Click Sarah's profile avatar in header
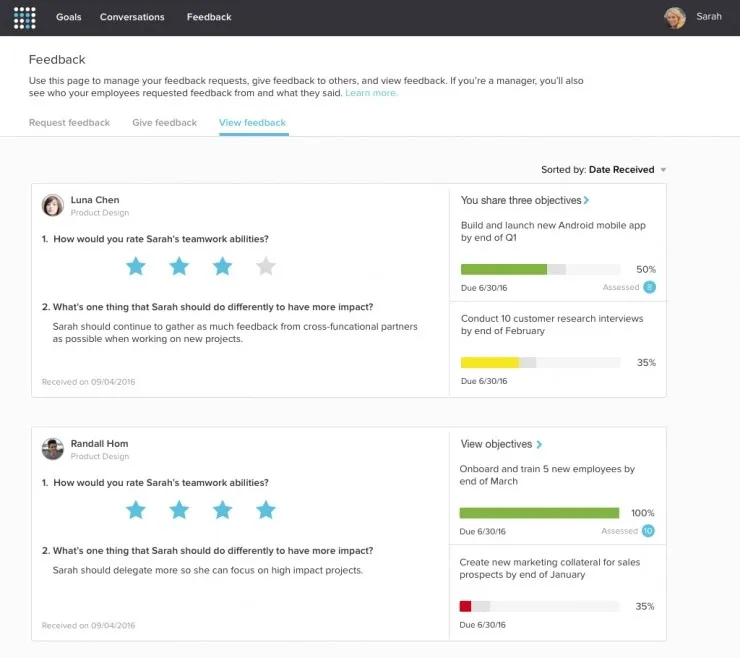The image size is (740, 658). coord(675,17)
